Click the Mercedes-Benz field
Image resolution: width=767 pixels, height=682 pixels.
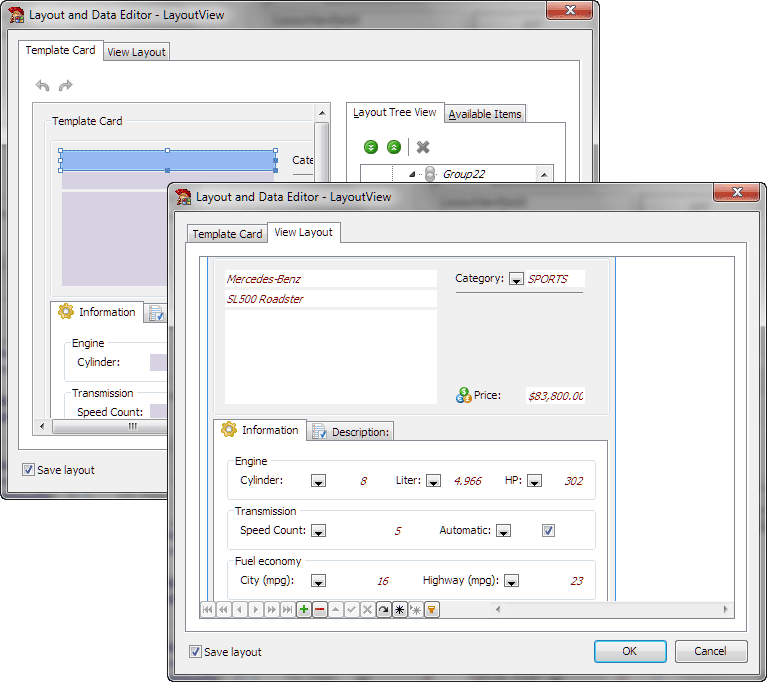(331, 279)
